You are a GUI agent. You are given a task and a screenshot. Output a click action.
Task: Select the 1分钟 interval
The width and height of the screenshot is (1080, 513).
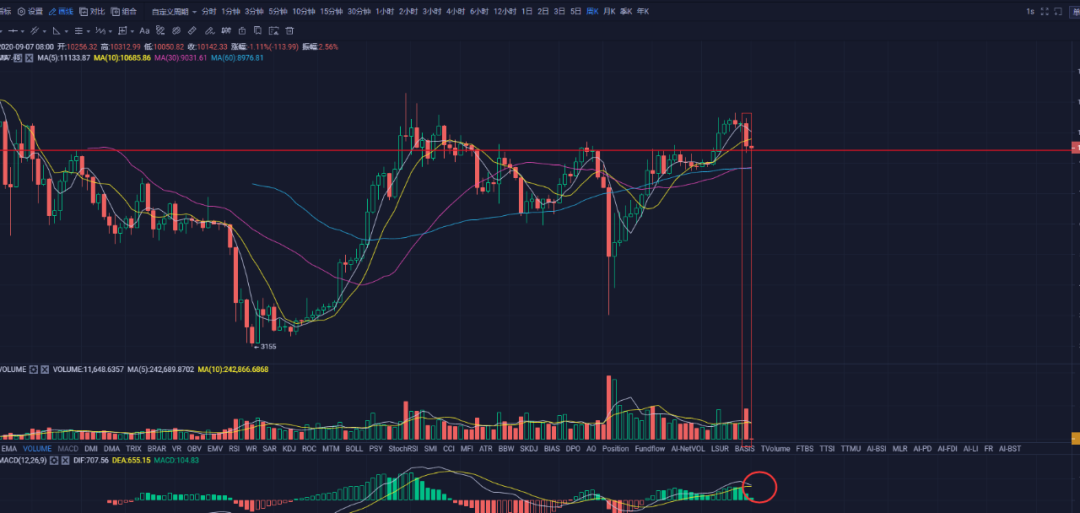pyautogui.click(x=231, y=11)
